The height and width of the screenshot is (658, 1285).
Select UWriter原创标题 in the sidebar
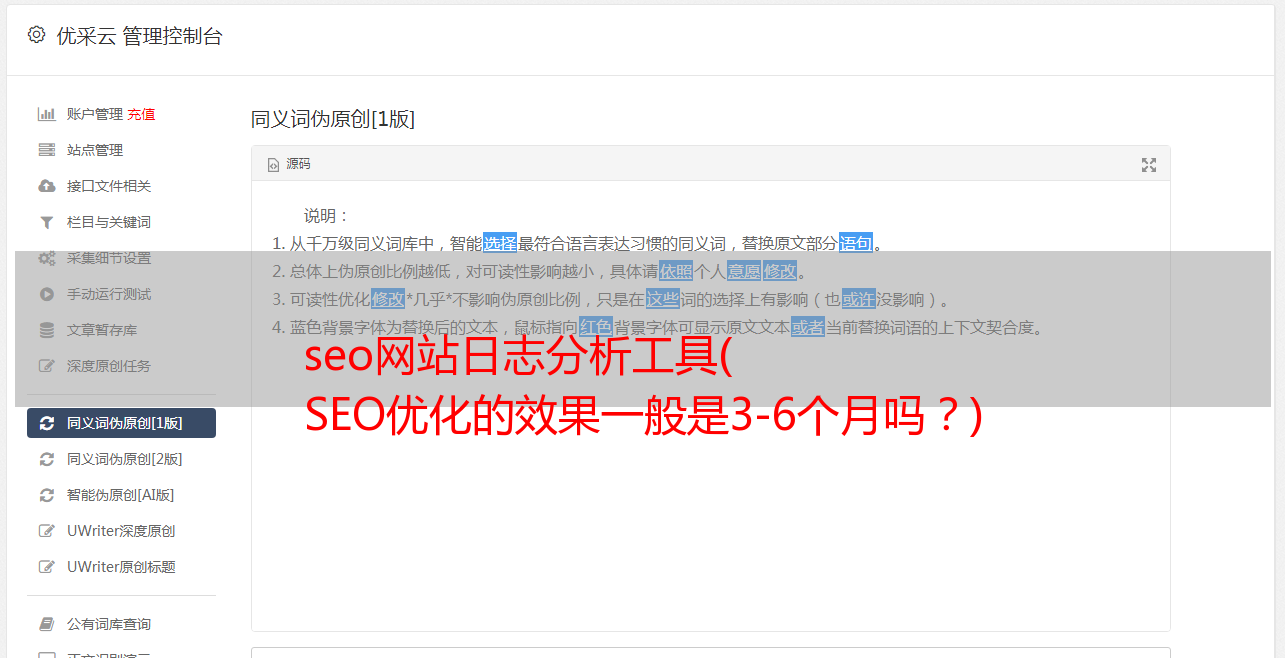[x=121, y=567]
